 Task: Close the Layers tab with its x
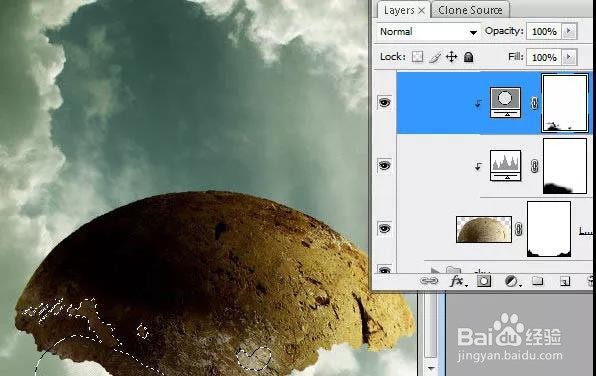click(x=422, y=11)
